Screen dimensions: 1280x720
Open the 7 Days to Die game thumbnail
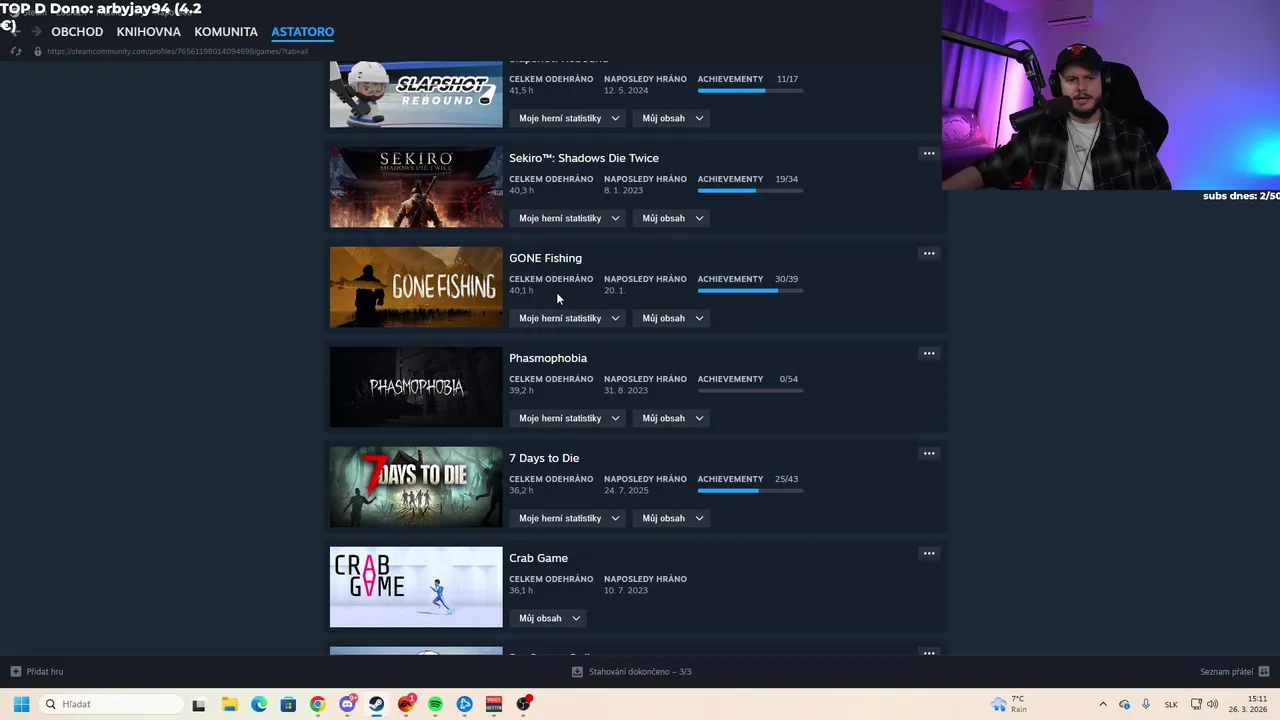(416, 487)
